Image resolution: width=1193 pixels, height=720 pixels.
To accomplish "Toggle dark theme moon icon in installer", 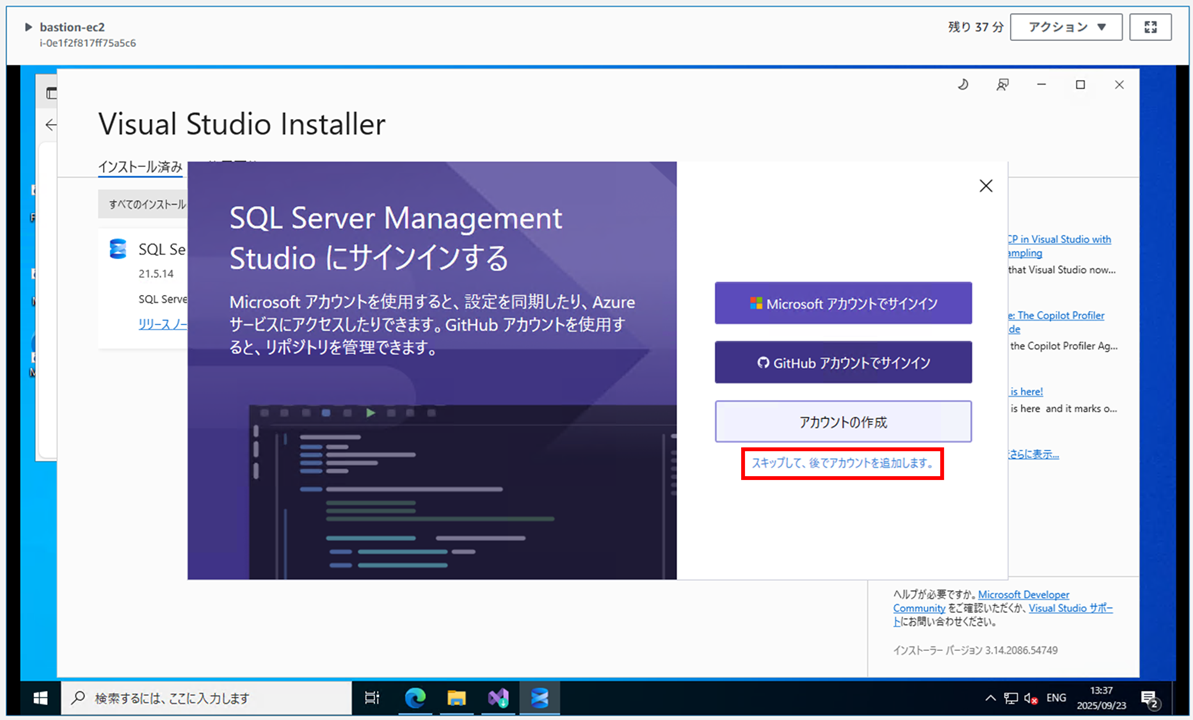I will pyautogui.click(x=962, y=84).
